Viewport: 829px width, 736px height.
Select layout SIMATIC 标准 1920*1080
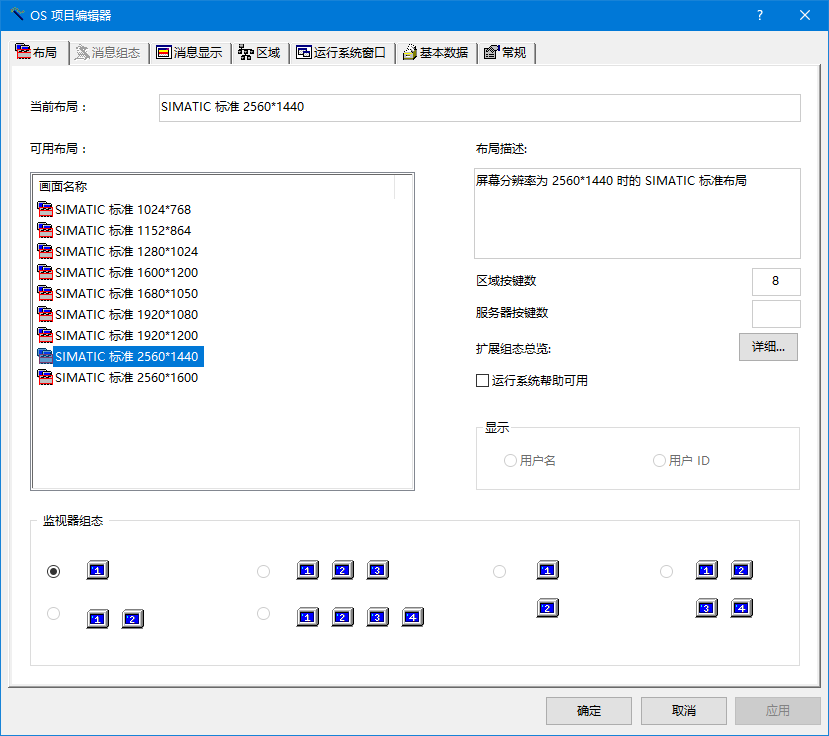[126, 315]
